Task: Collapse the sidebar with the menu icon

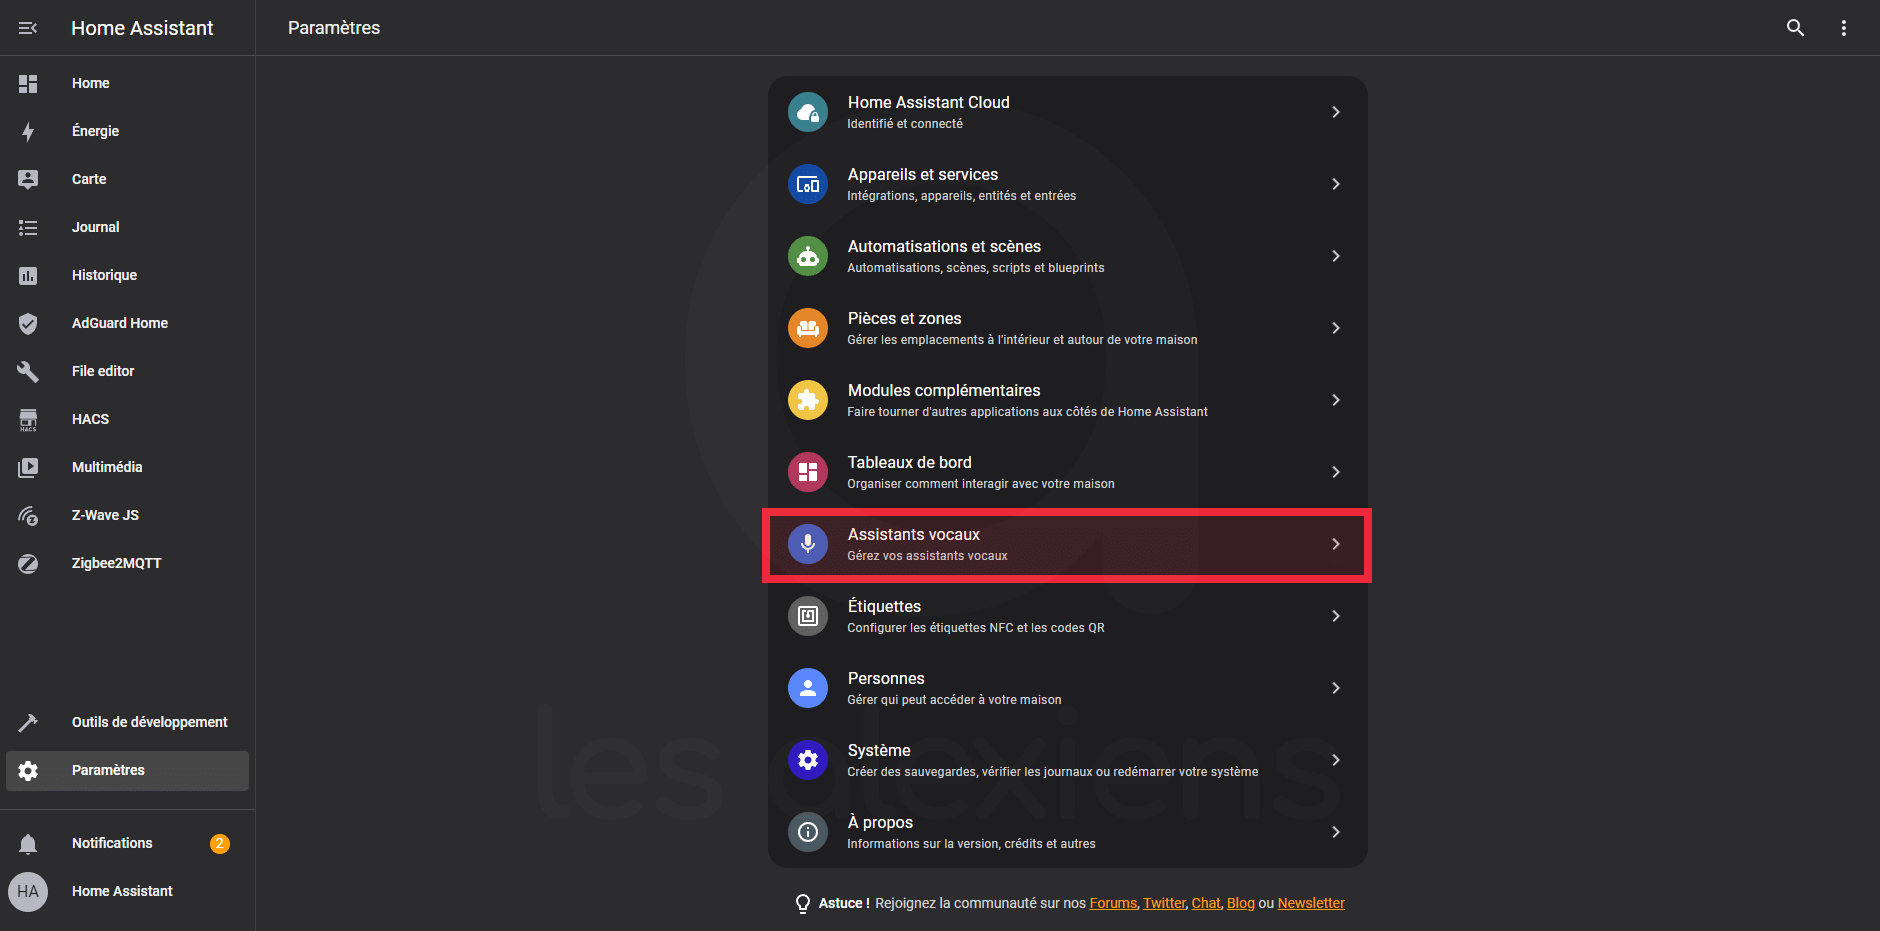Action: 28,28
